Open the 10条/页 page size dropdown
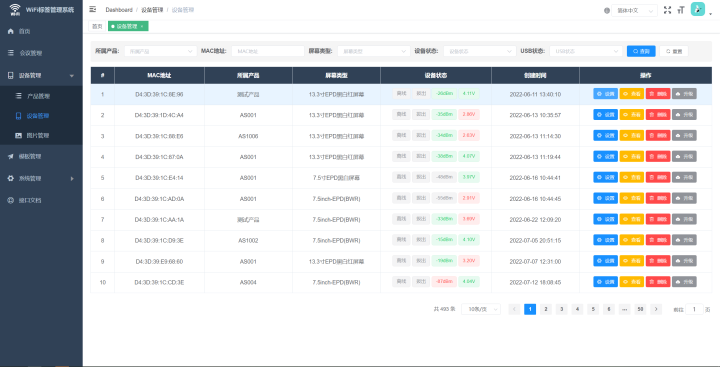 pyautogui.click(x=481, y=309)
